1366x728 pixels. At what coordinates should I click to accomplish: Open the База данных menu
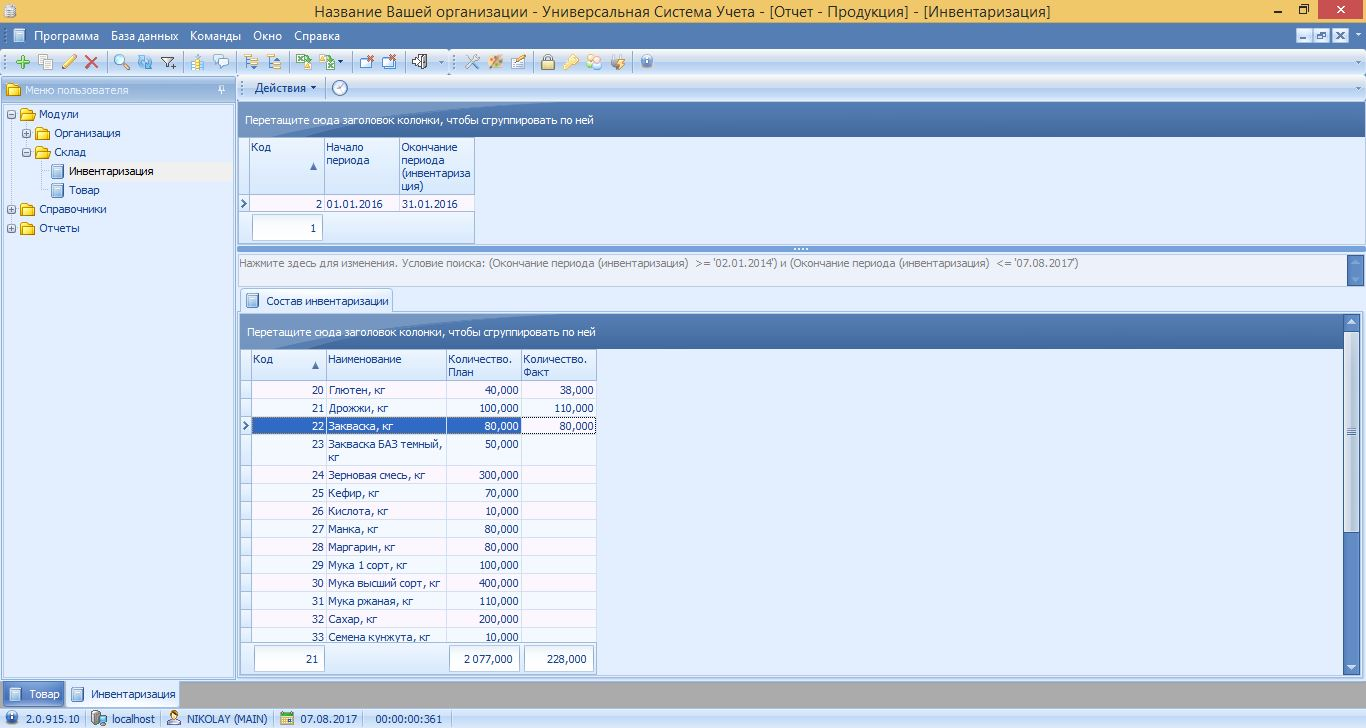(x=144, y=36)
